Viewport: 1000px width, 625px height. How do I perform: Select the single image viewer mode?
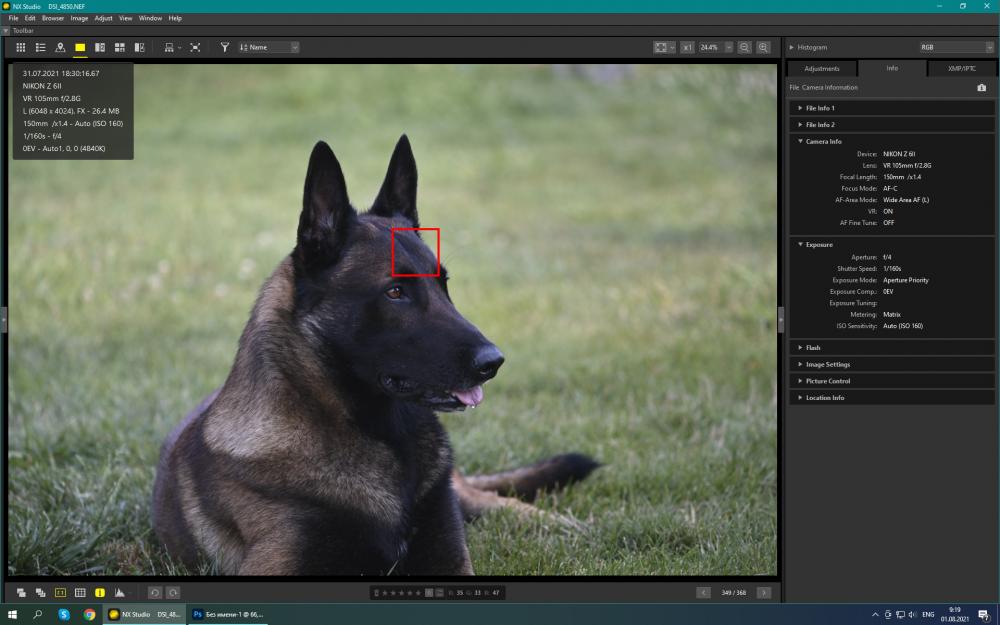click(80, 47)
